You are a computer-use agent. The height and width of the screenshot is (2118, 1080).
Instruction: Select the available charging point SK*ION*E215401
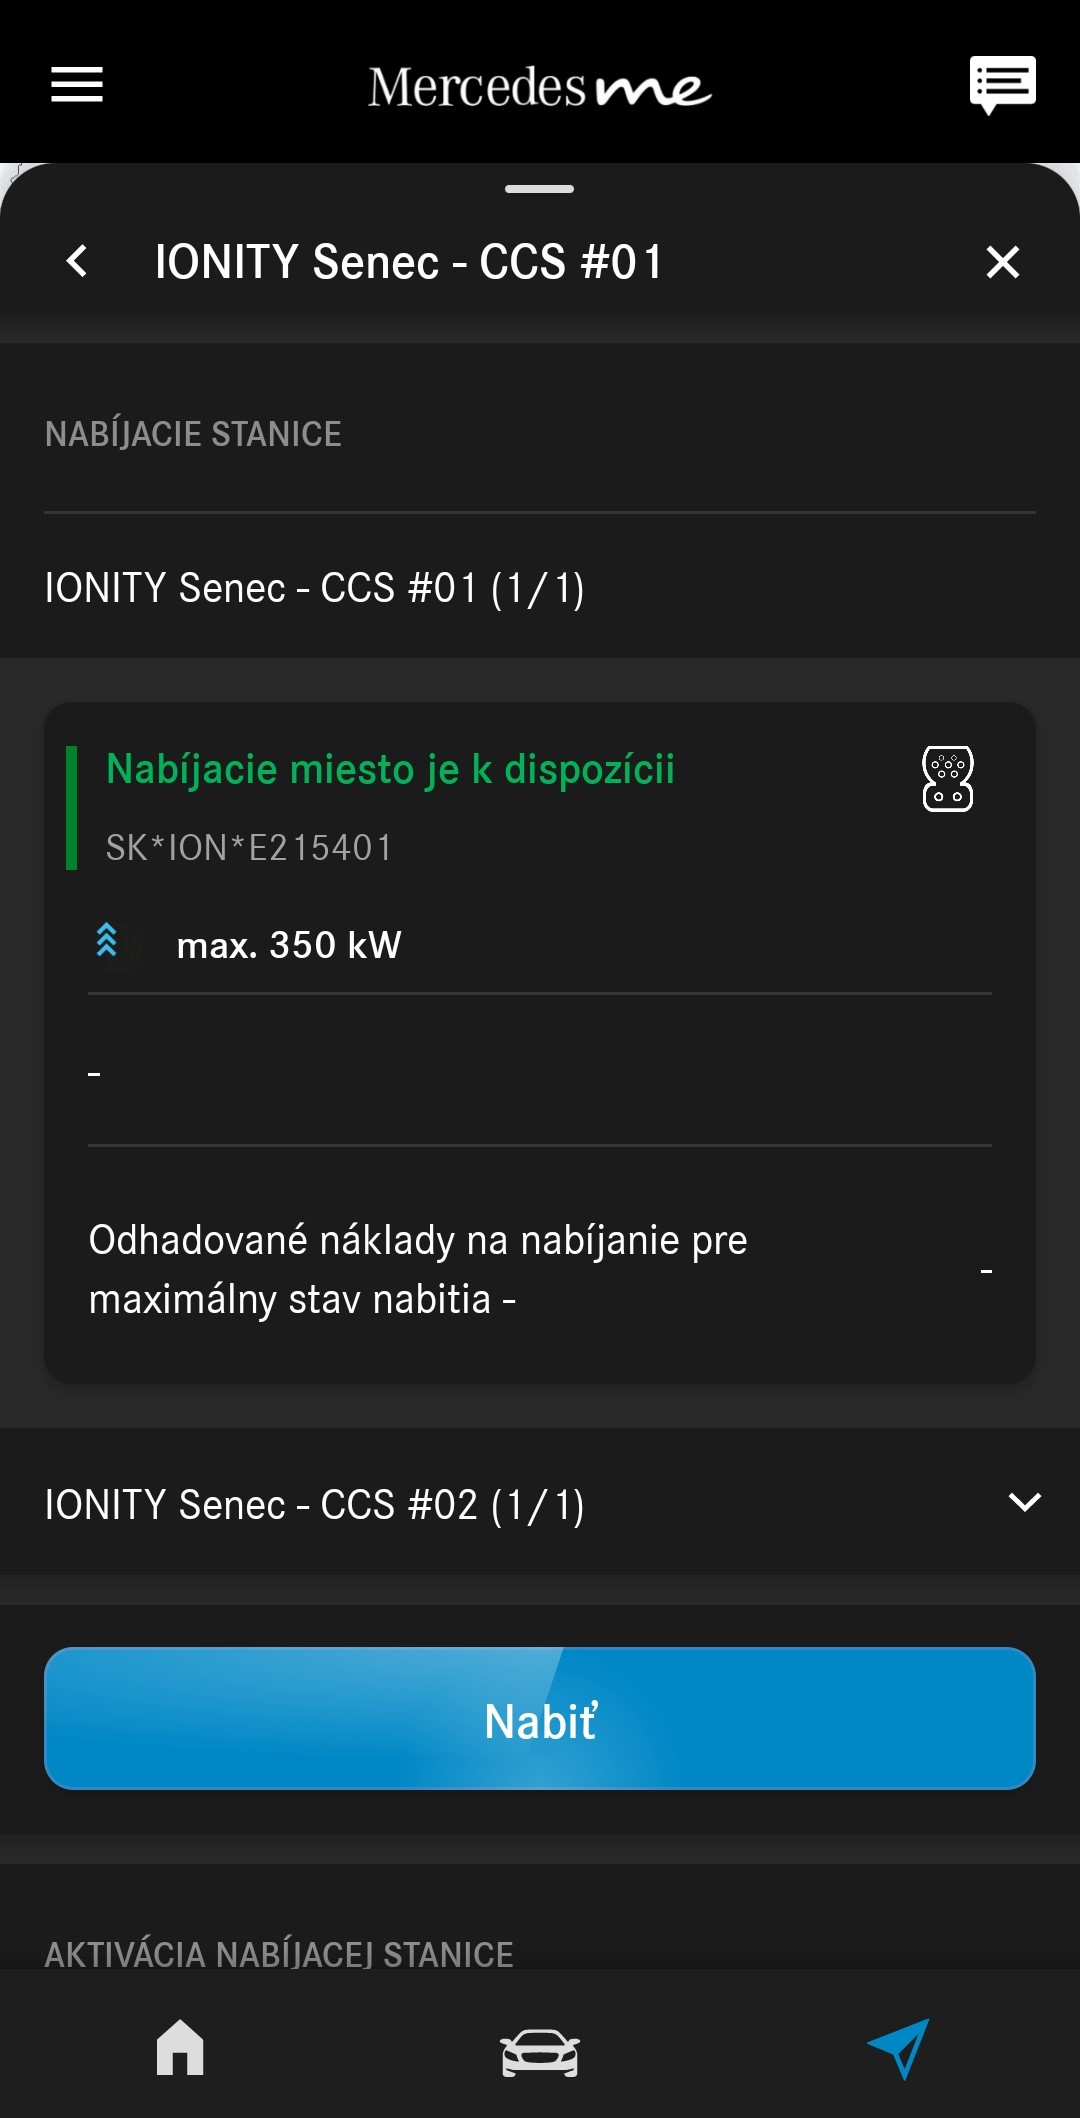pos(250,848)
